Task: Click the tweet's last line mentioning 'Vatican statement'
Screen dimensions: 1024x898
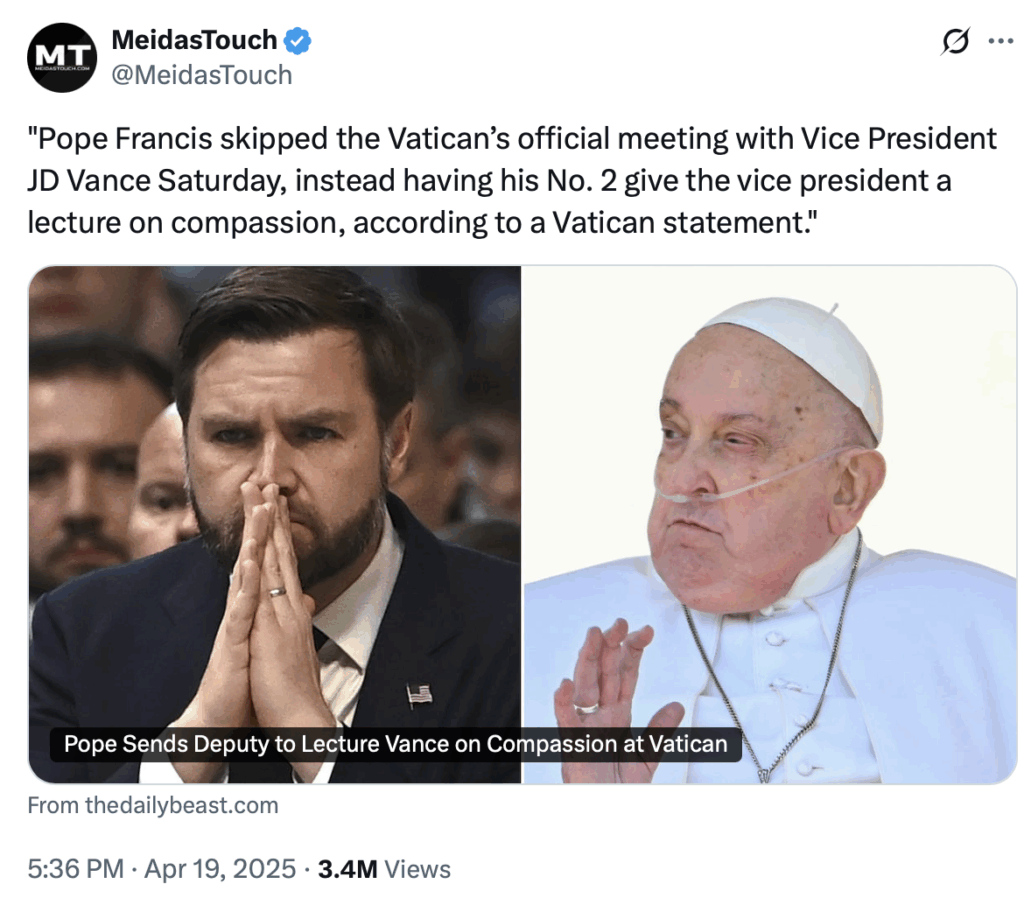Action: coord(422,223)
